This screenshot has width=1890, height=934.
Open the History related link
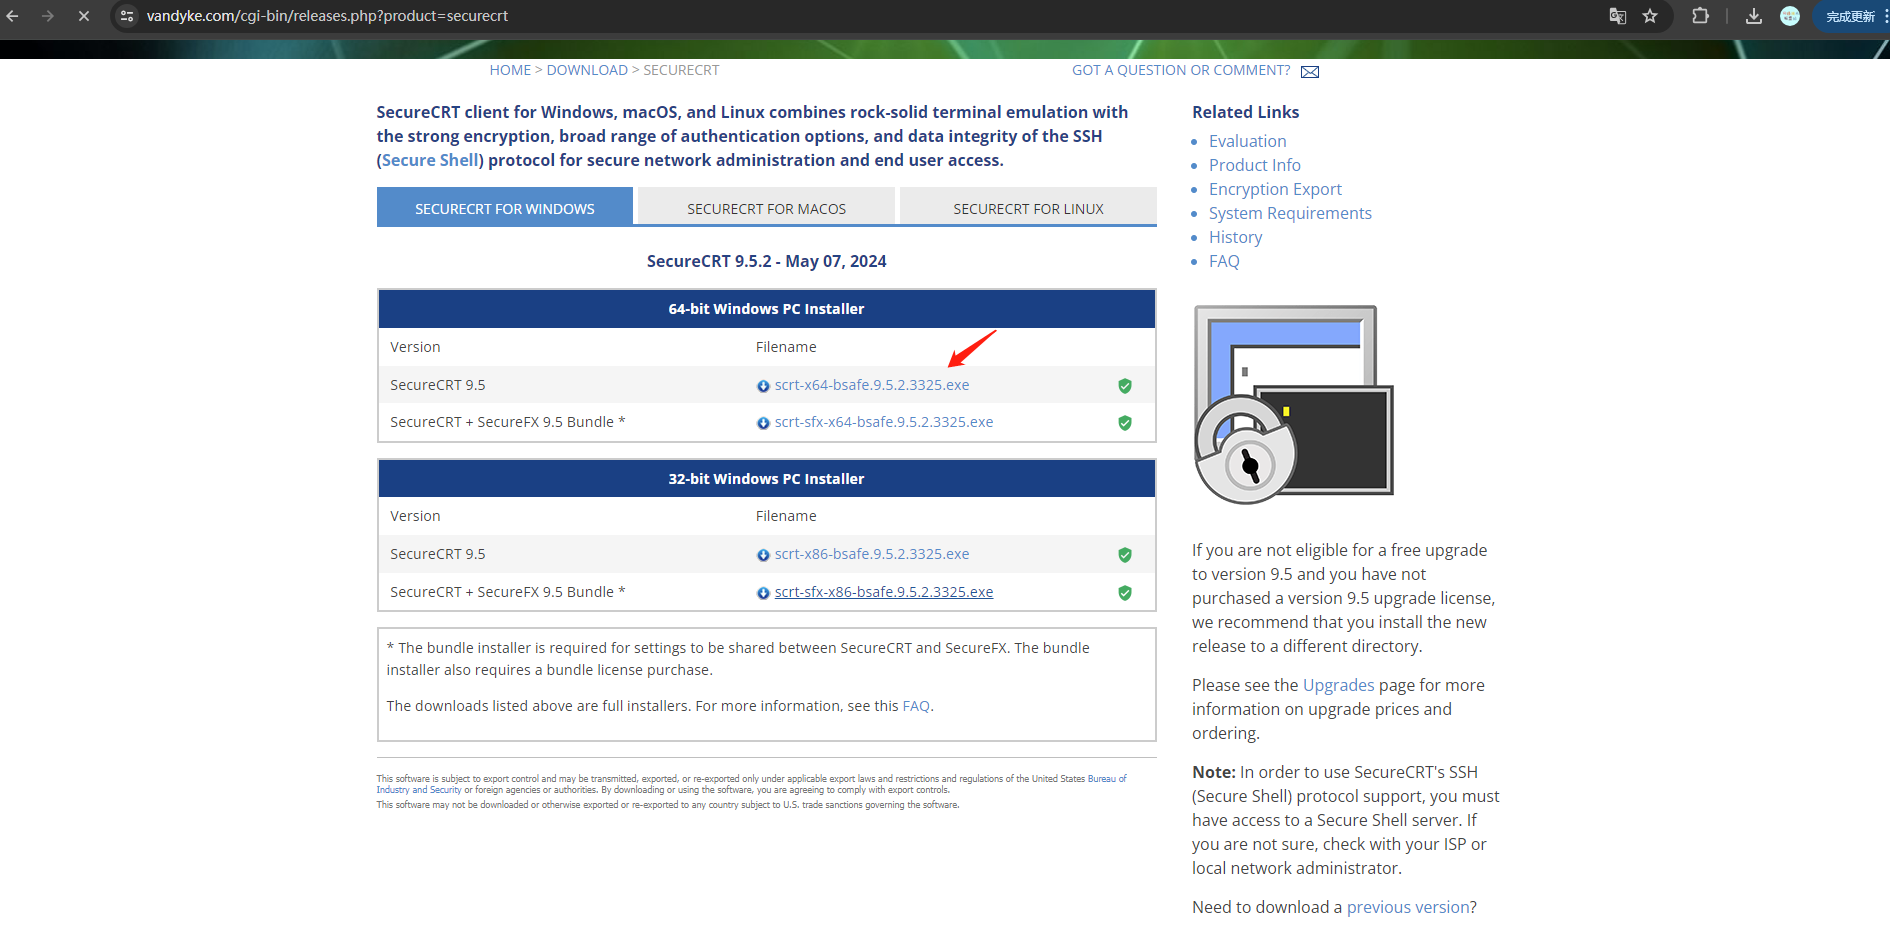click(1235, 237)
